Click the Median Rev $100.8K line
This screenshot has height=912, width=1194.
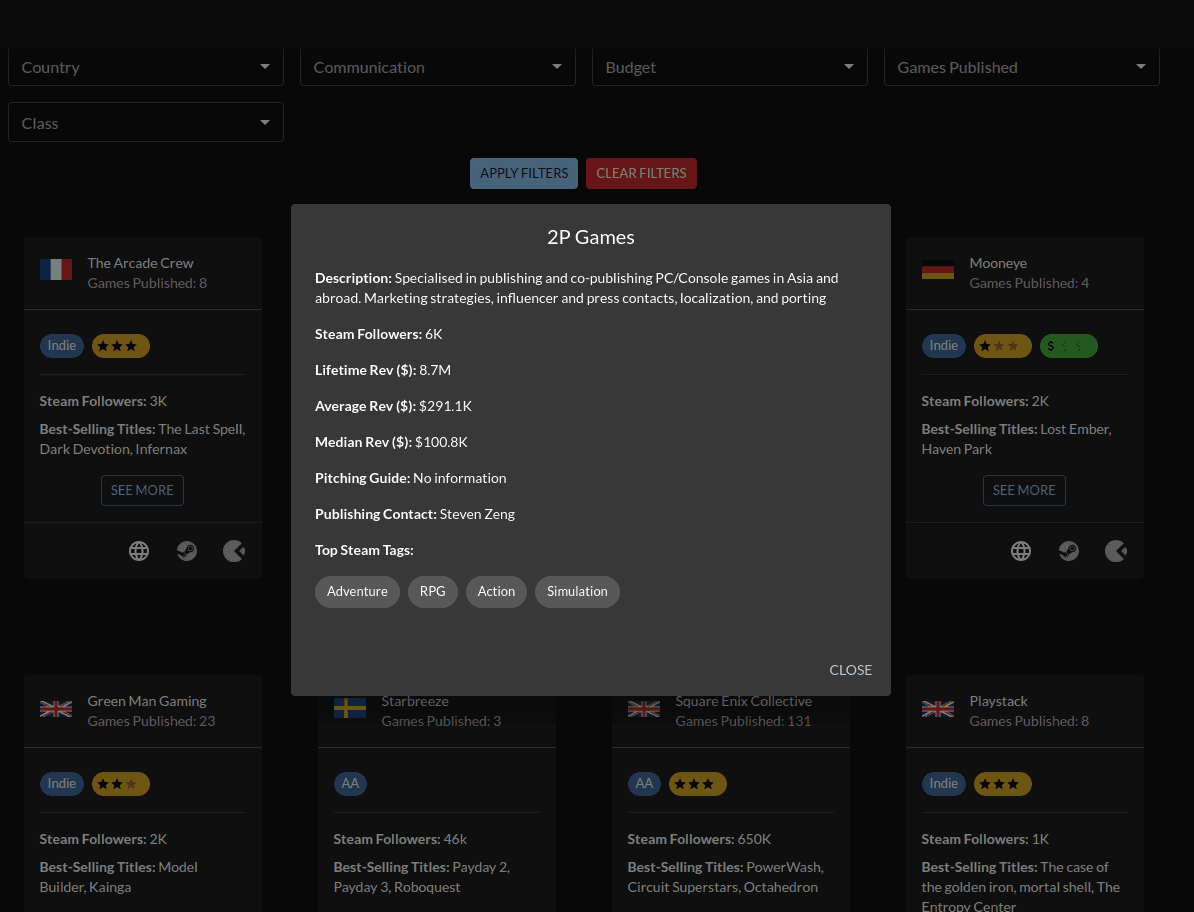coord(391,442)
